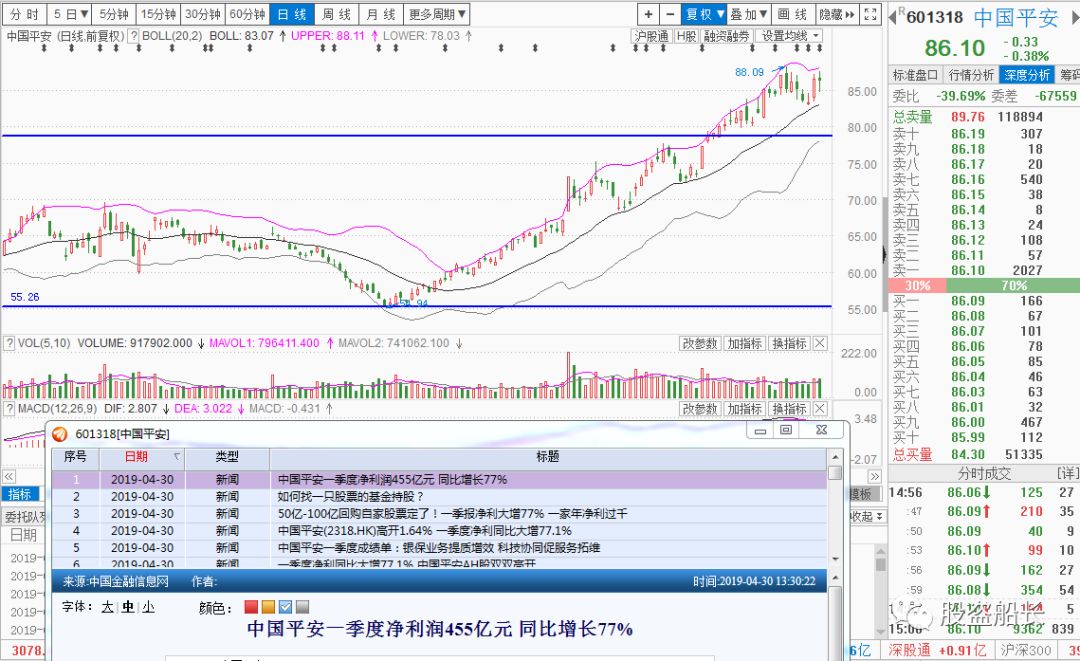
Task: Click 换指标 on VOL panel
Action: [789, 344]
